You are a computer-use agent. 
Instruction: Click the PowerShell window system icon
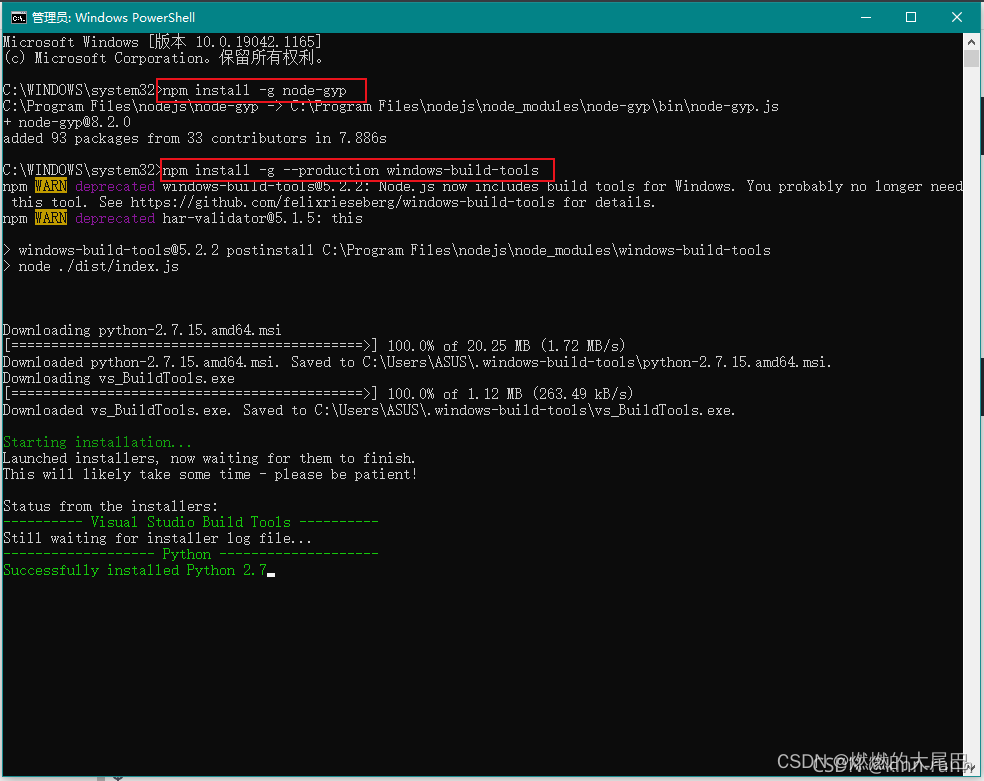(19, 18)
